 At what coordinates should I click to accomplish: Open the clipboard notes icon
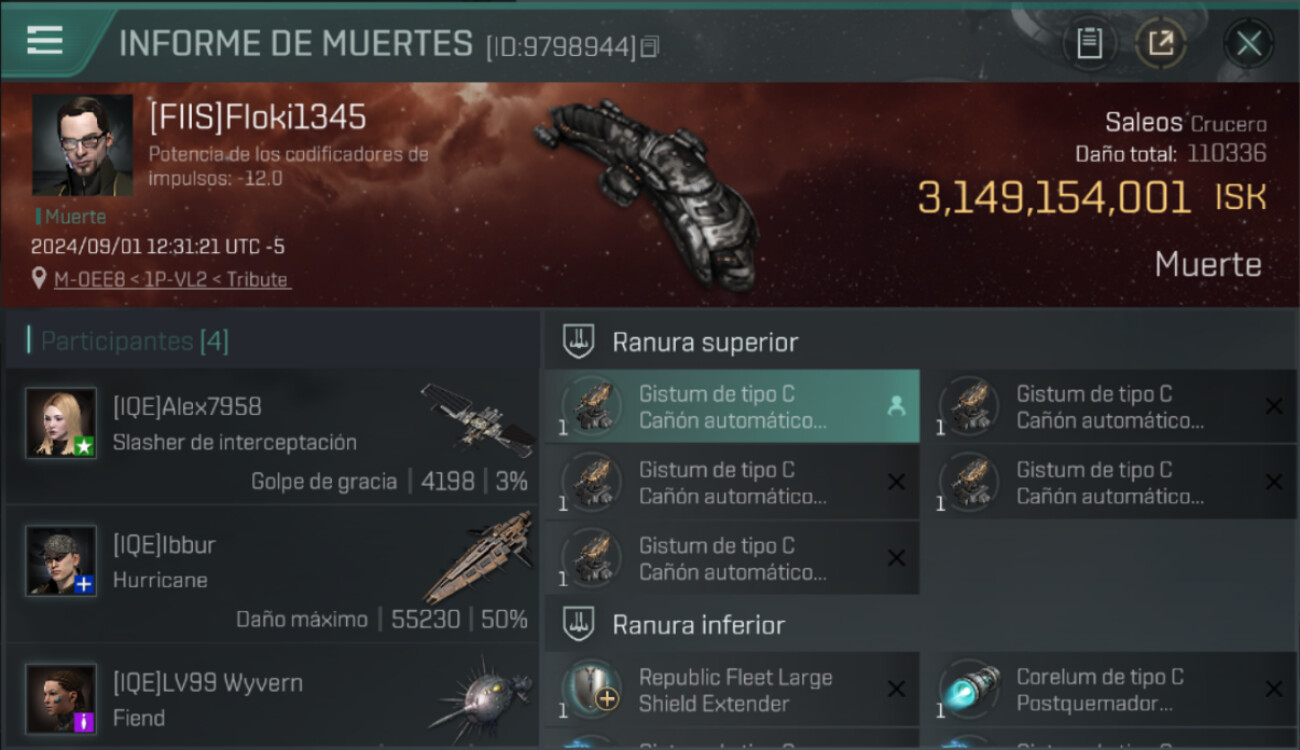pyautogui.click(x=1089, y=44)
